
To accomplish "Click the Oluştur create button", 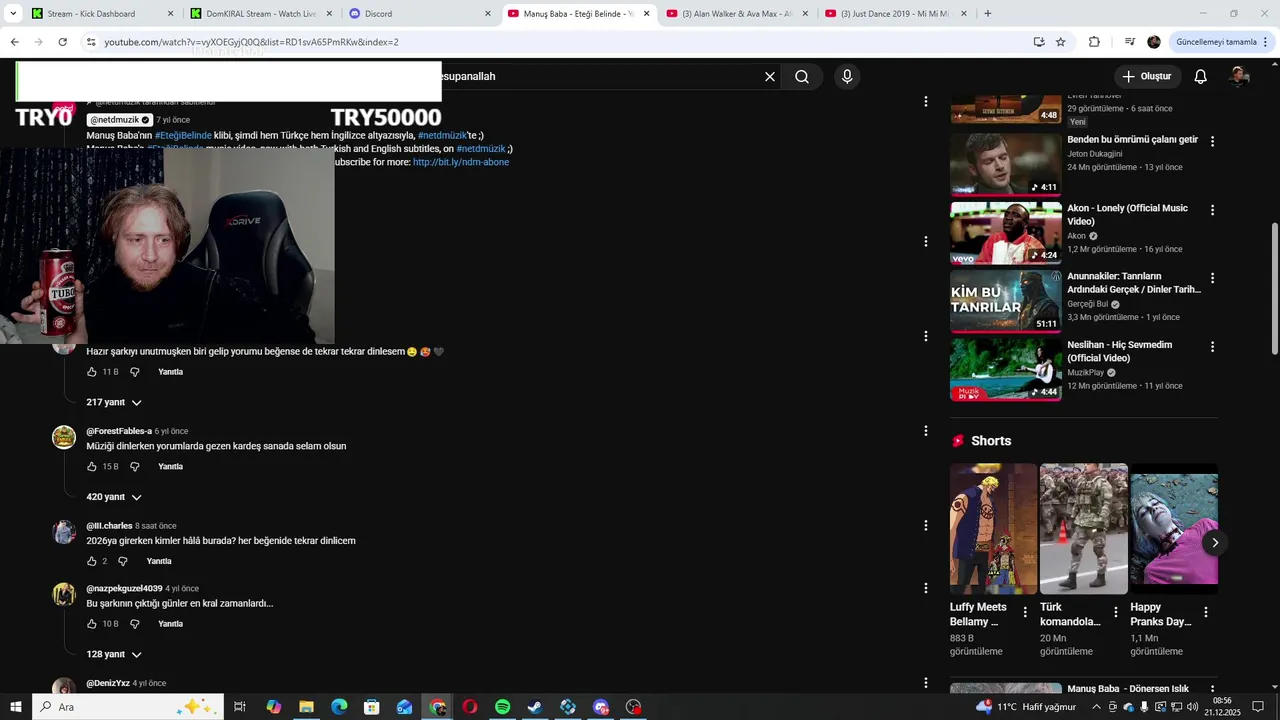I will pos(1147,77).
